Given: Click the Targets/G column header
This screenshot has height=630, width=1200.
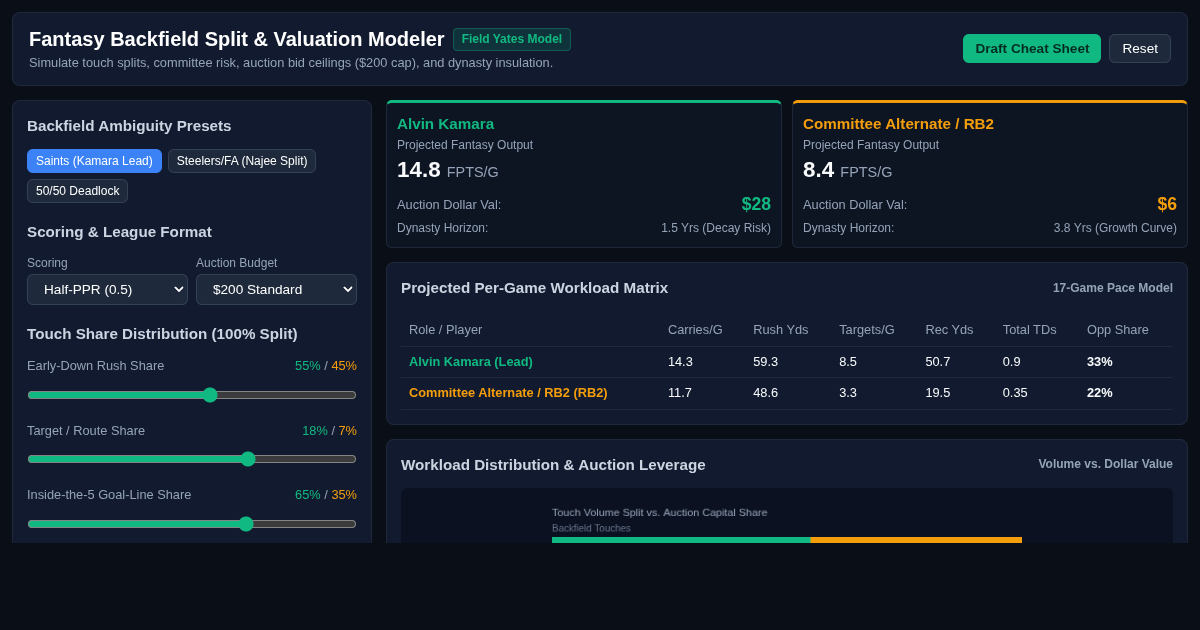Looking at the screenshot, I should 867,330.
